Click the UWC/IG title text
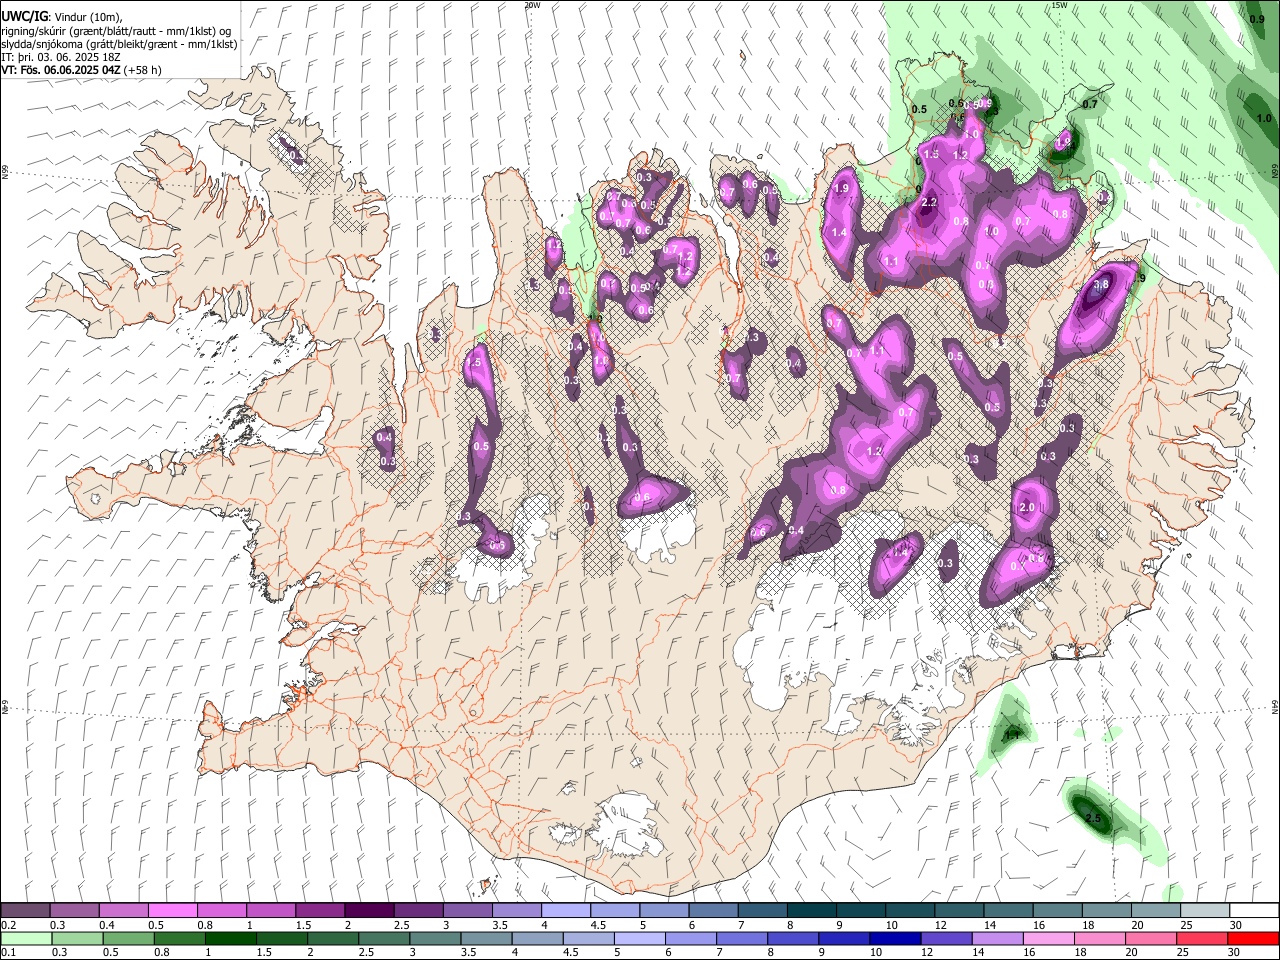This screenshot has height=960, width=1280. (x=24, y=15)
